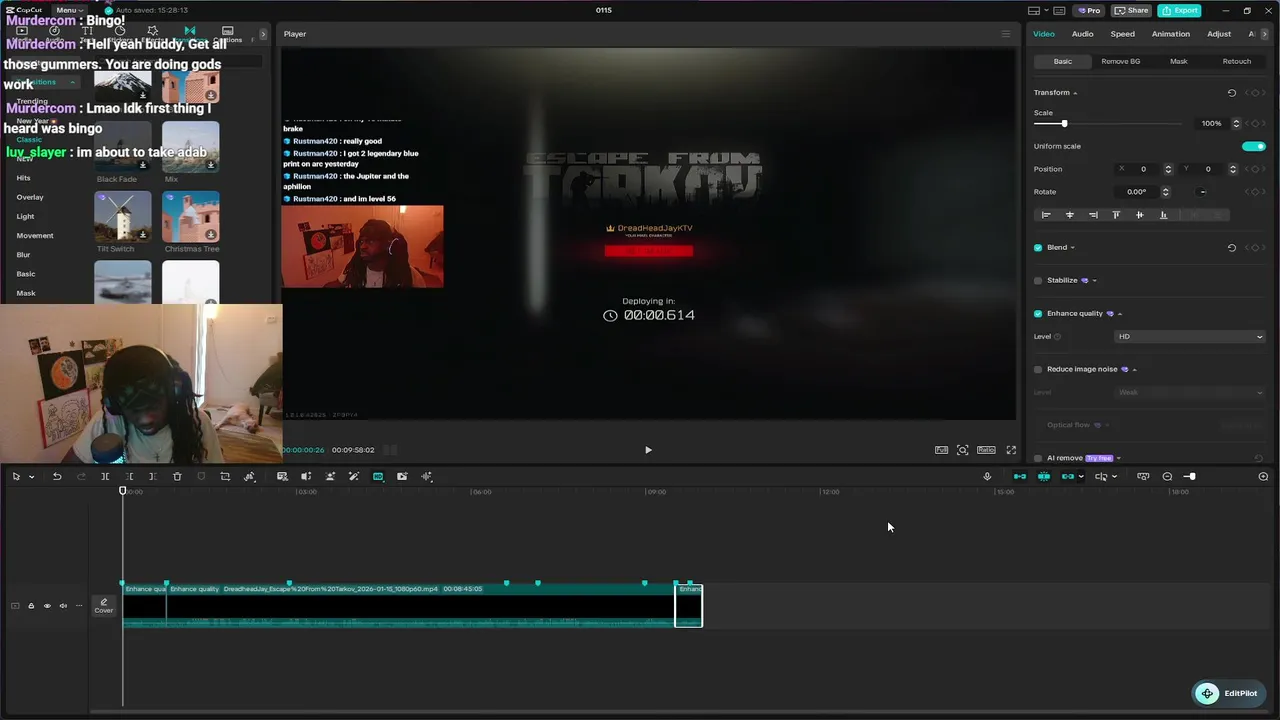Hide the main track with eye icon
The image size is (1280, 720).
click(x=47, y=606)
